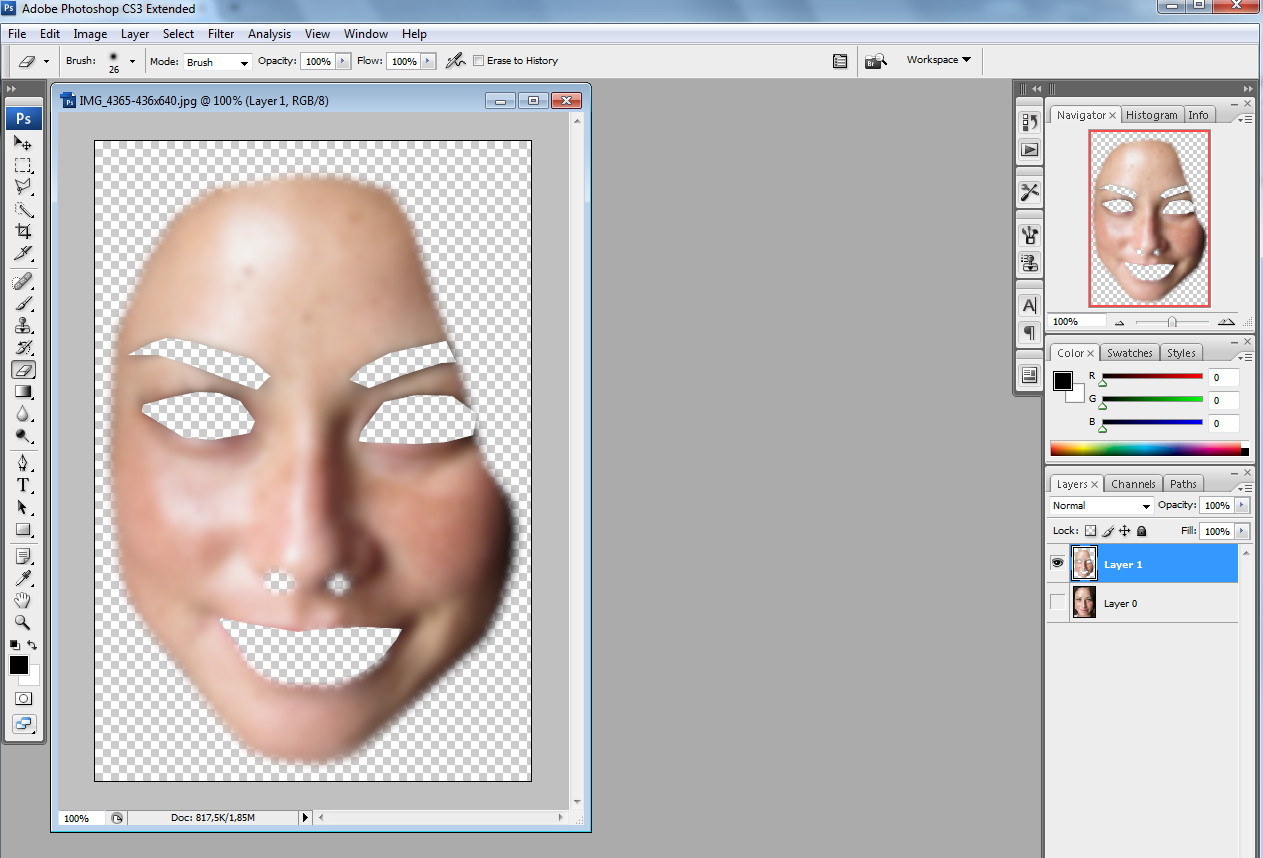Select the Hand tool
This screenshot has width=1263, height=858.
(23, 600)
